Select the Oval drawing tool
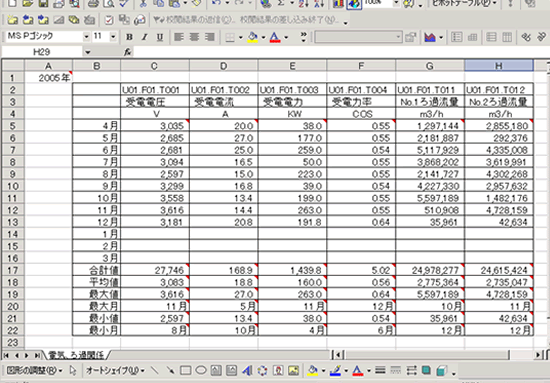The image size is (550, 383). (201, 370)
